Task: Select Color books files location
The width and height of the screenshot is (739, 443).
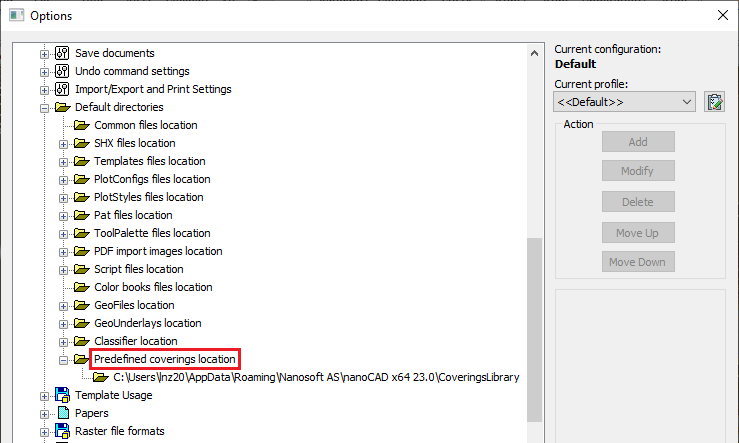Action: tap(153, 287)
